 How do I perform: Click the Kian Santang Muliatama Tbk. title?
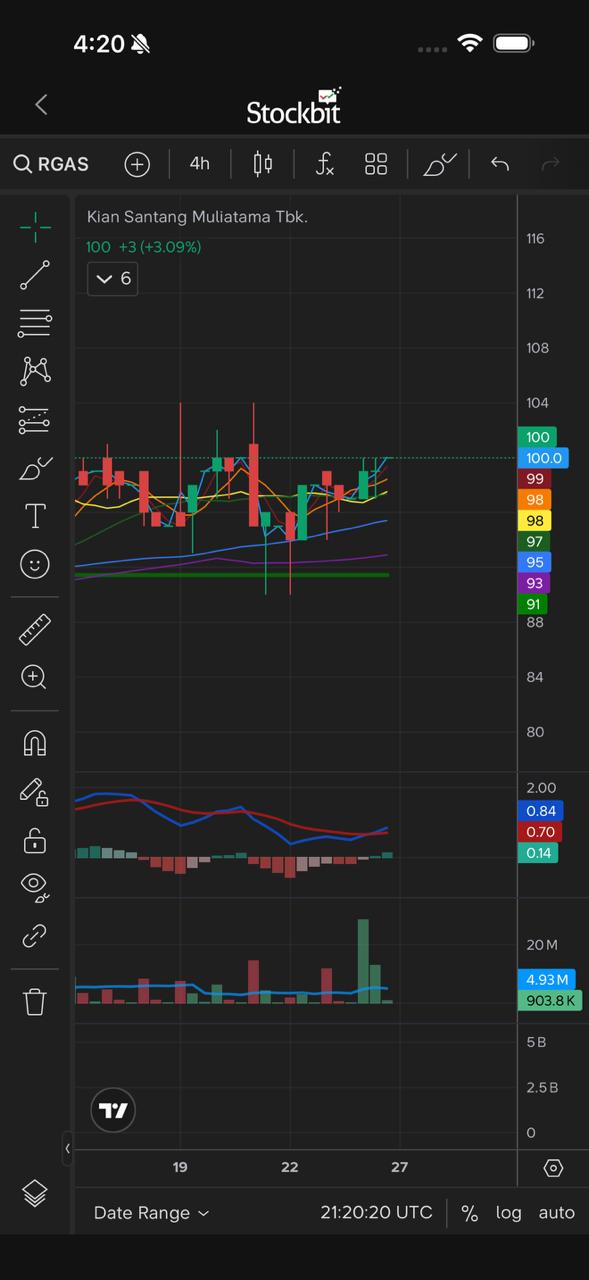(197, 216)
